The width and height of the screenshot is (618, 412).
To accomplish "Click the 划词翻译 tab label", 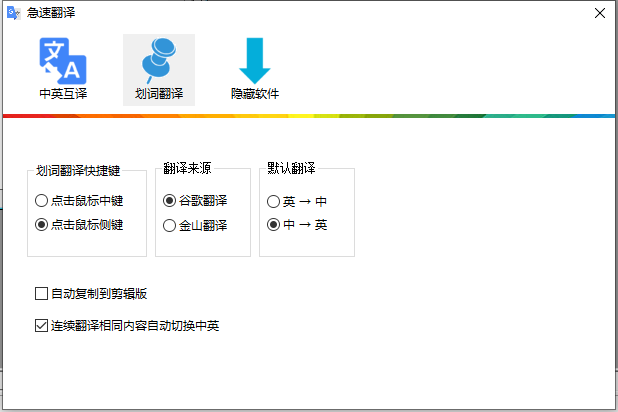I will coord(158,94).
